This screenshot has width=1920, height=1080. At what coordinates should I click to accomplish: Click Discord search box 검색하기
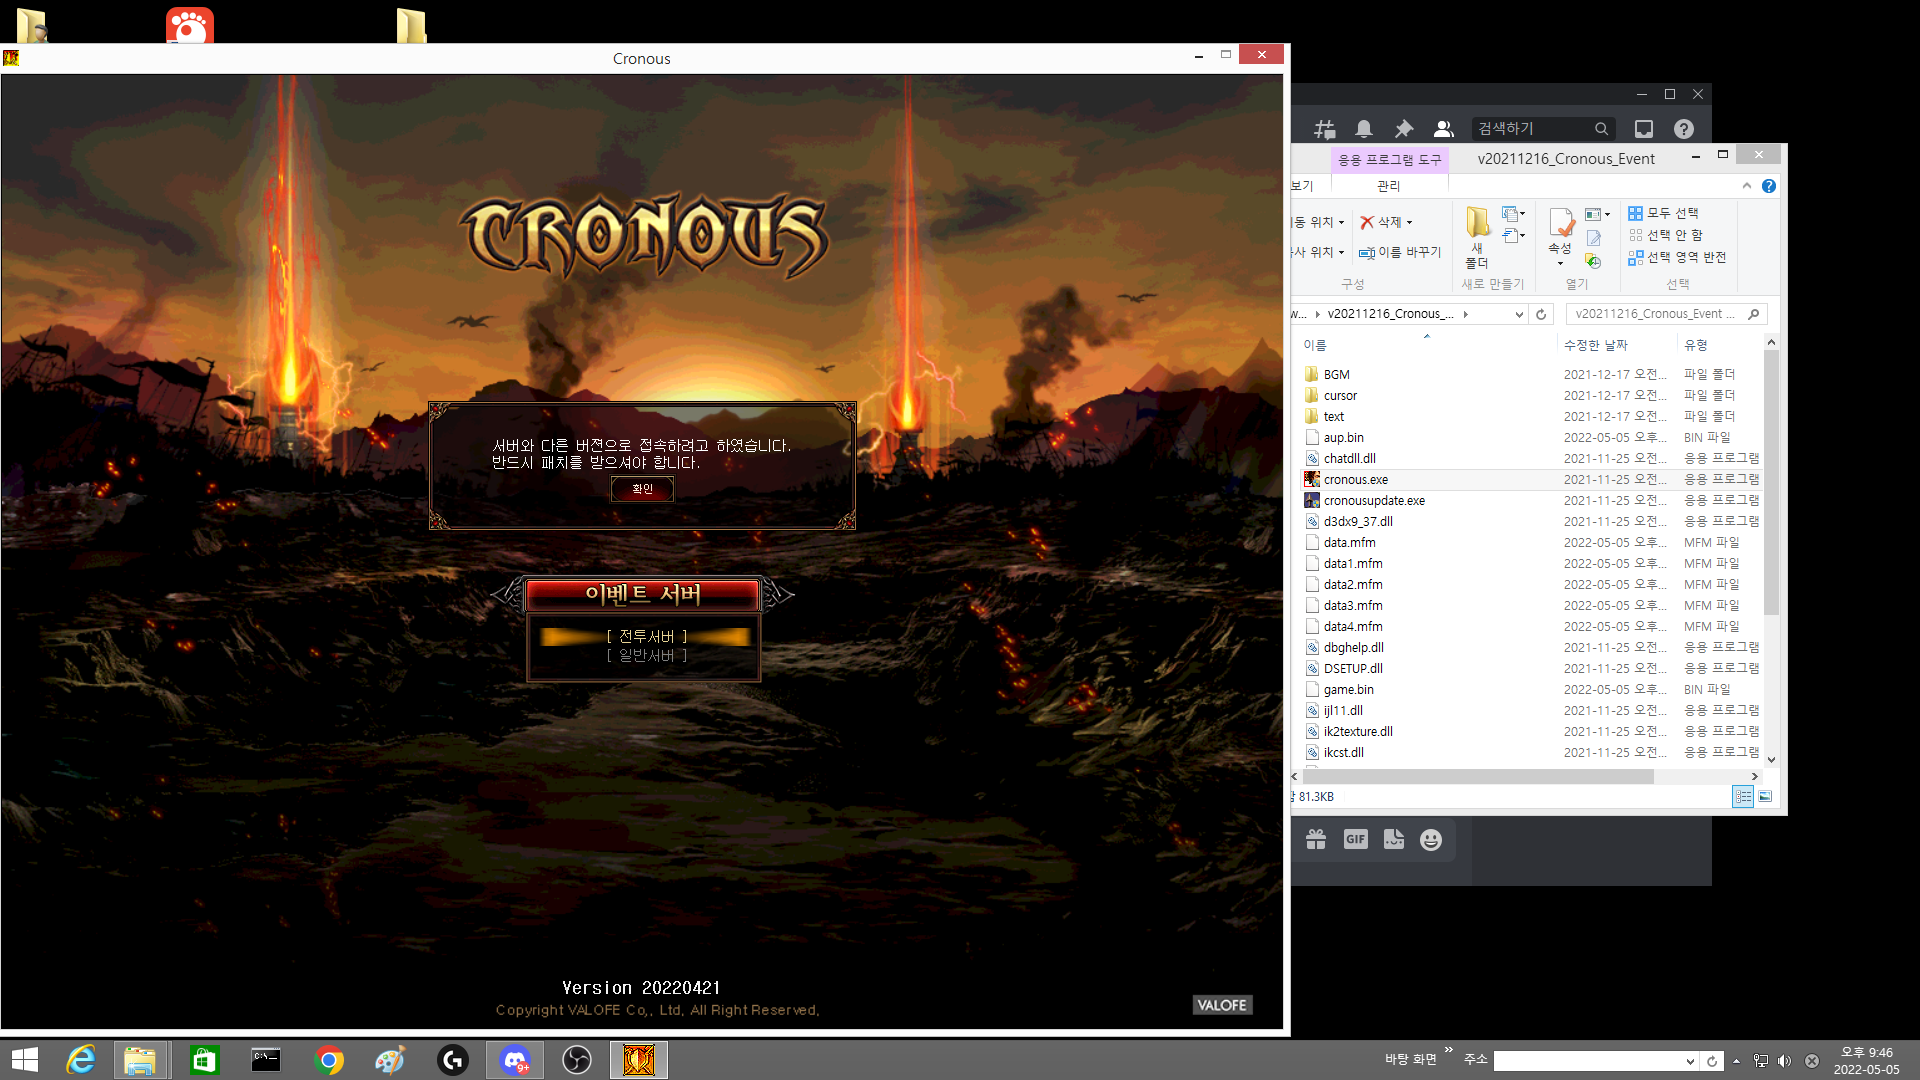tap(1542, 129)
